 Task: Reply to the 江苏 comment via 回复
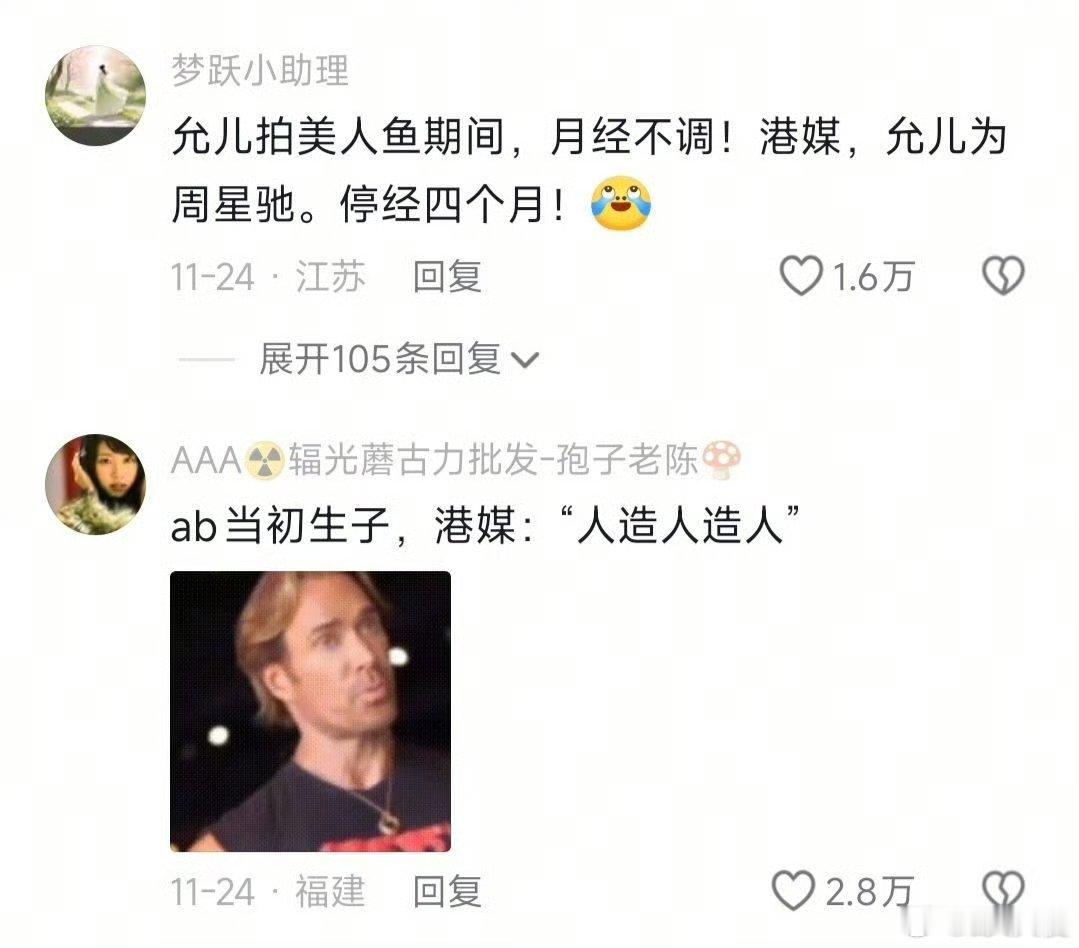pyautogui.click(x=447, y=277)
